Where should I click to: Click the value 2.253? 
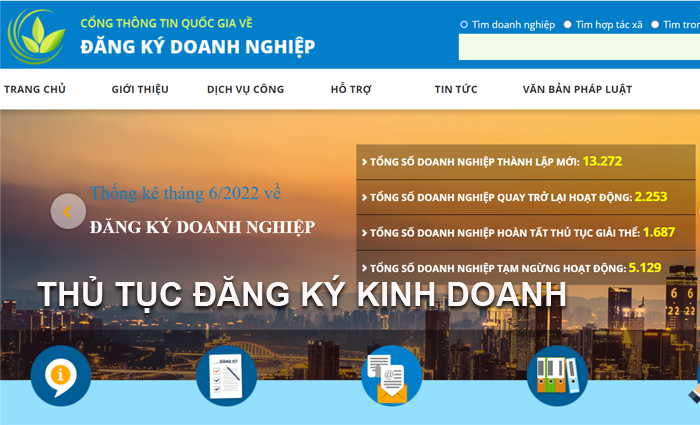tap(651, 196)
